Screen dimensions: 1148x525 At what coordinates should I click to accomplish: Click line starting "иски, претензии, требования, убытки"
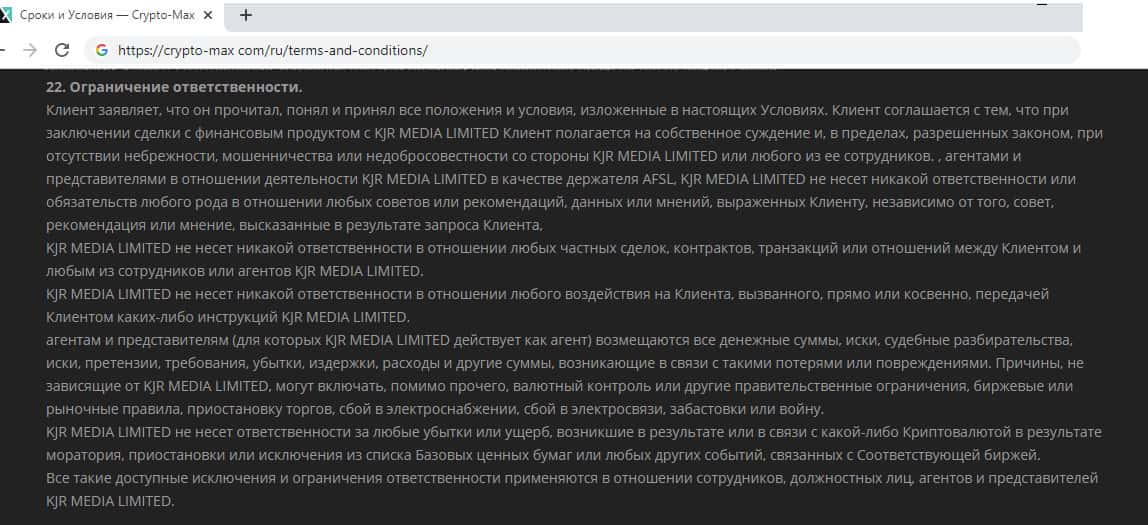pos(564,363)
